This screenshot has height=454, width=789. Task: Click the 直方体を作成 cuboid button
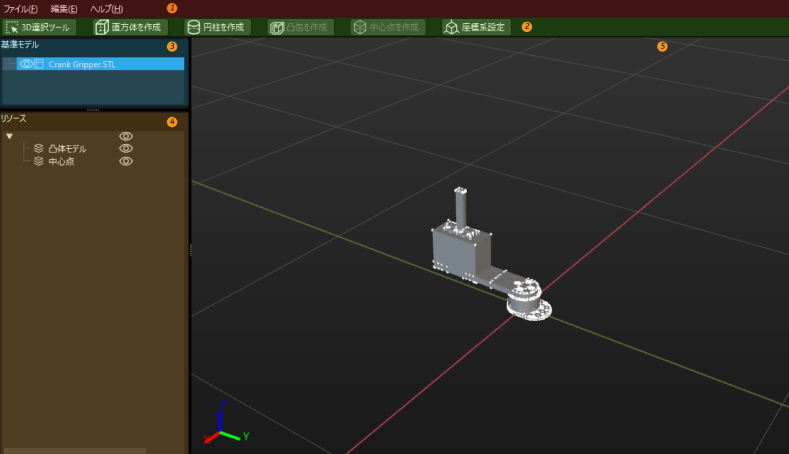point(128,27)
